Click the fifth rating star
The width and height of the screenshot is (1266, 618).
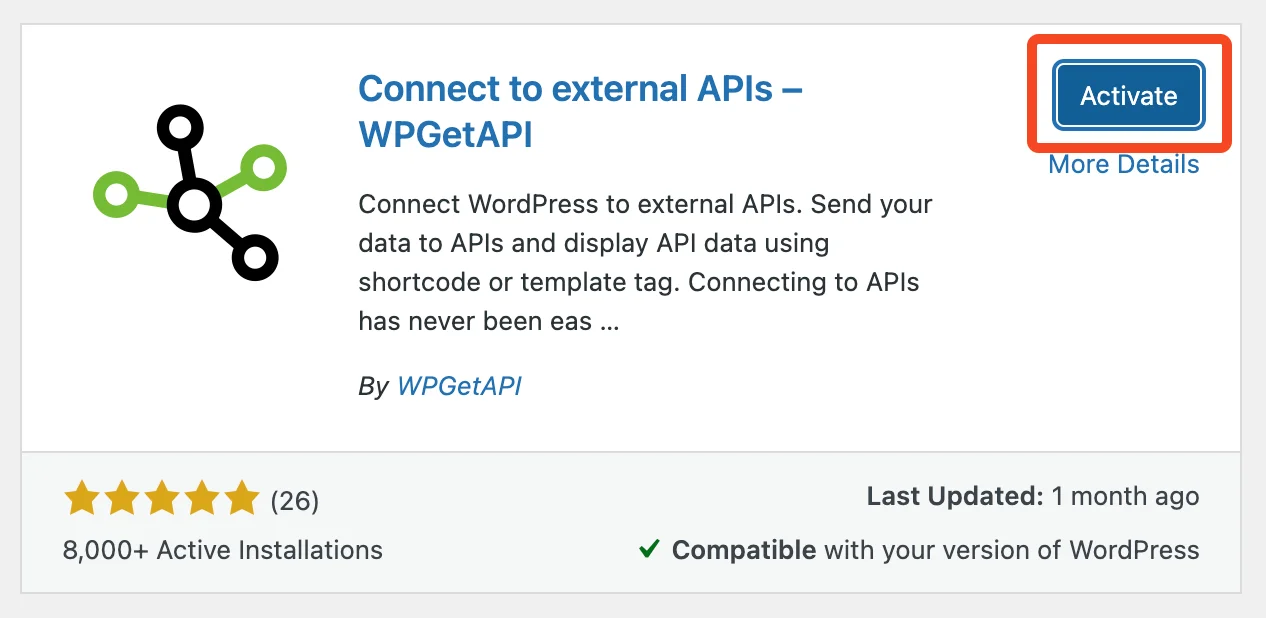[x=241, y=496]
